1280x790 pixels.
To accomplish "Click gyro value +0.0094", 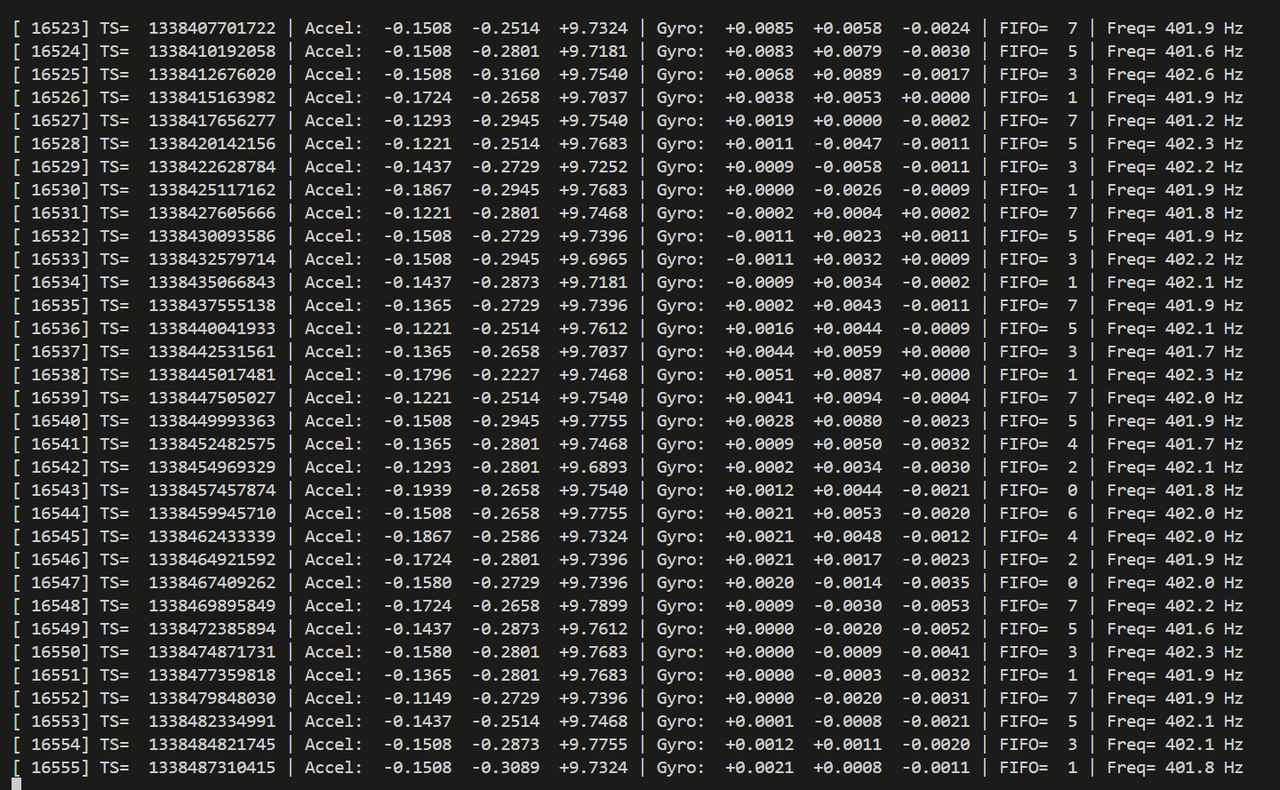I will coord(848,397).
